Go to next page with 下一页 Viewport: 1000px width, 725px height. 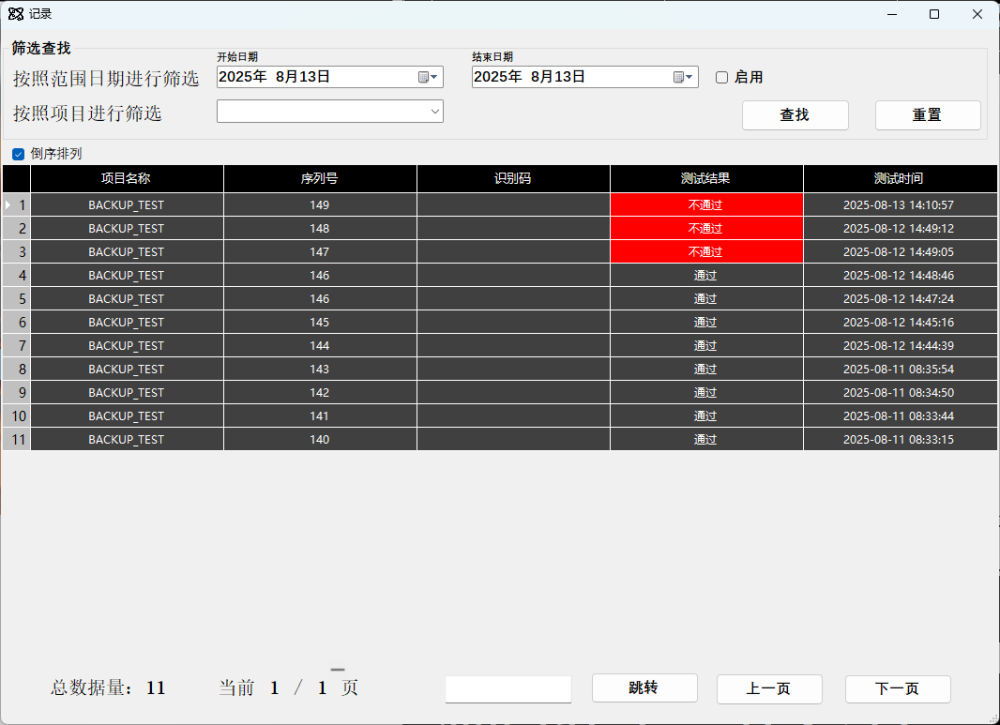coord(897,689)
